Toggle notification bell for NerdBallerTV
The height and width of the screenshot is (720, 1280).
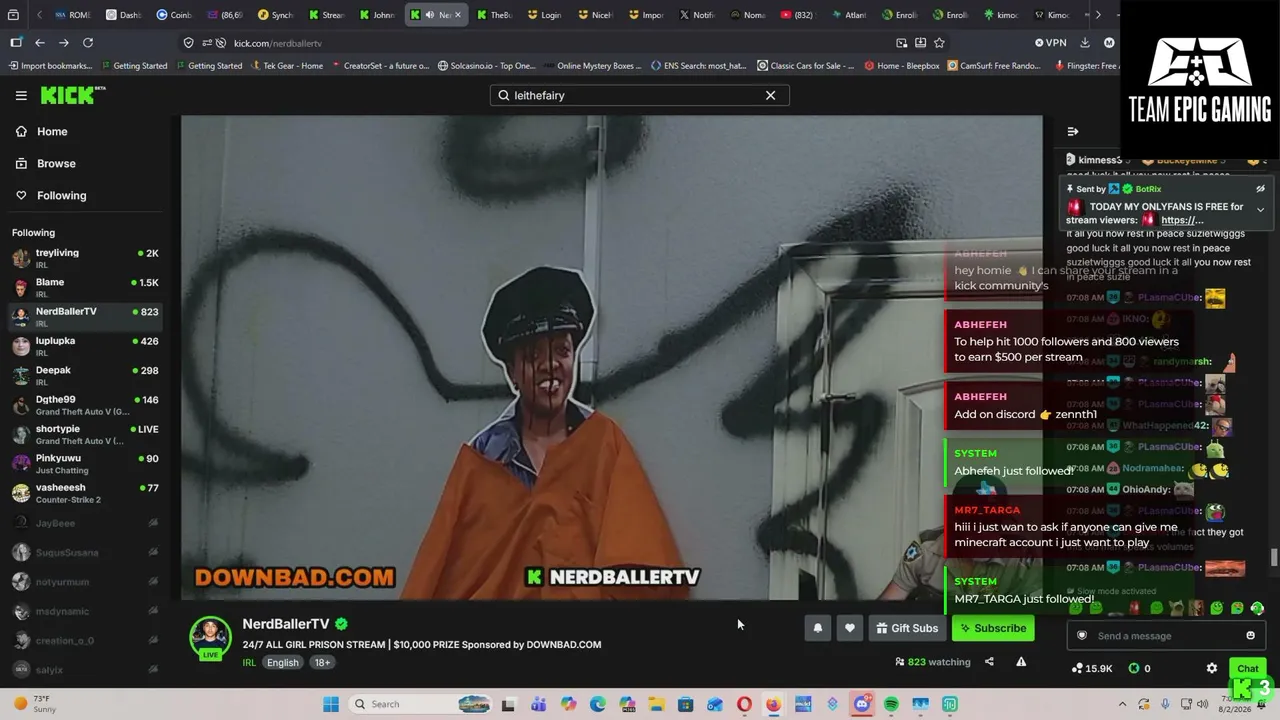tap(817, 628)
